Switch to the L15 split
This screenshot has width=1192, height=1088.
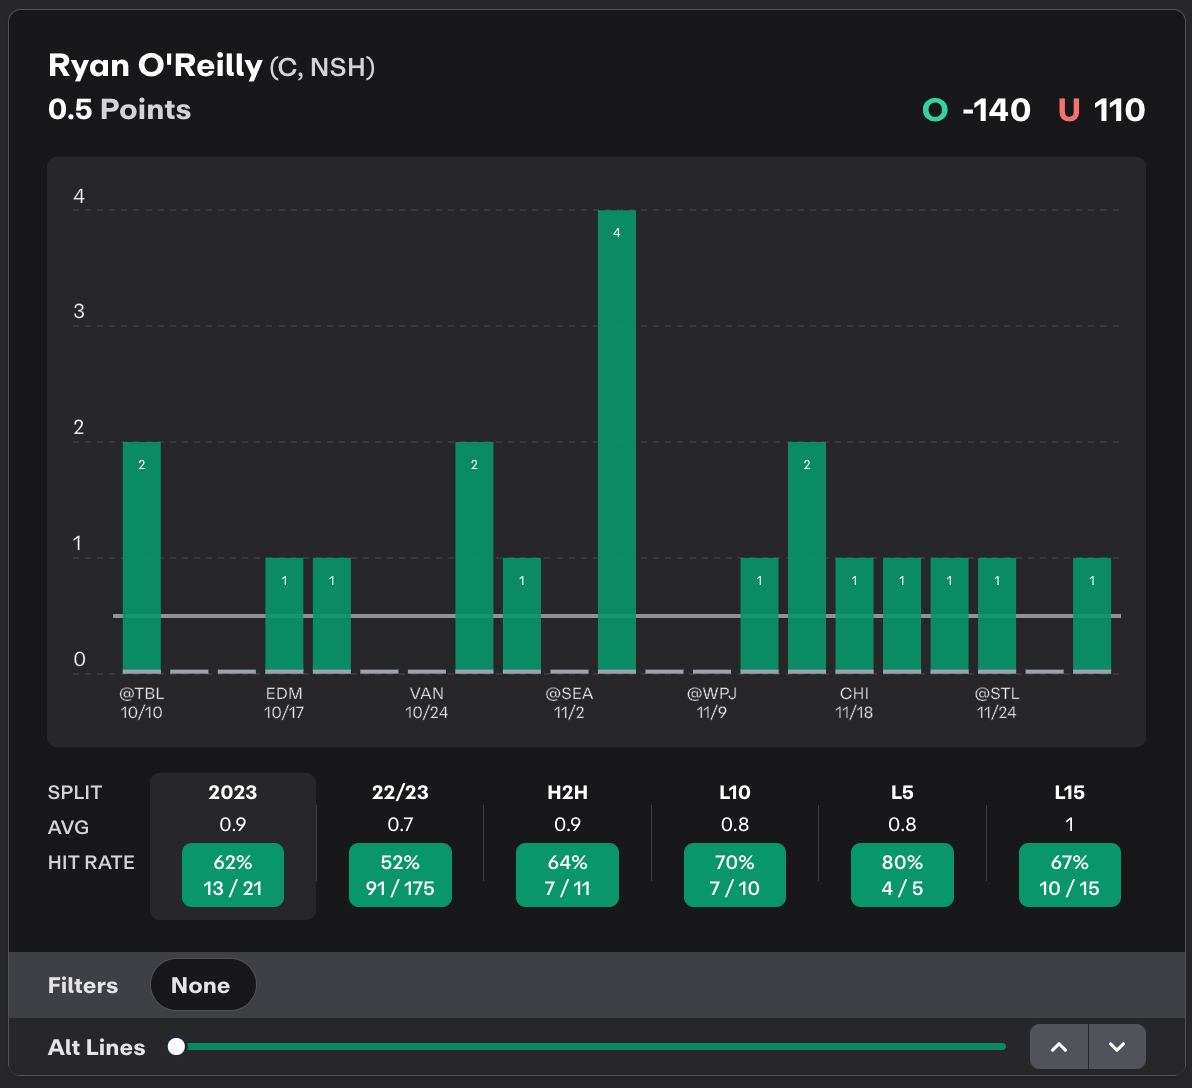point(1069,793)
